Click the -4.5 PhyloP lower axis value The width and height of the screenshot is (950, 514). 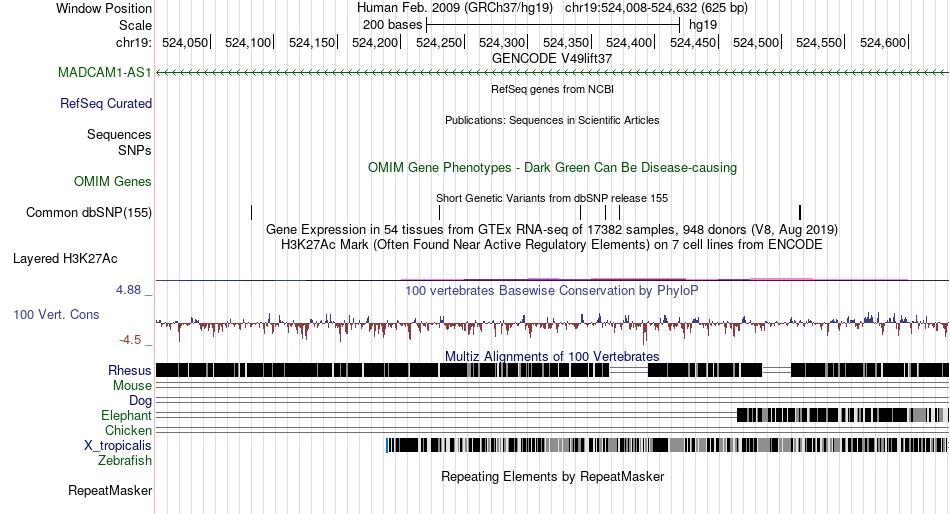[130, 340]
